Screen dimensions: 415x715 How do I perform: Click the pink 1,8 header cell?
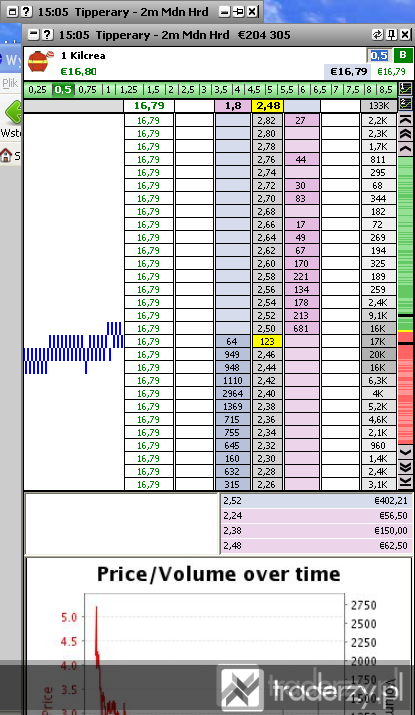(x=233, y=106)
